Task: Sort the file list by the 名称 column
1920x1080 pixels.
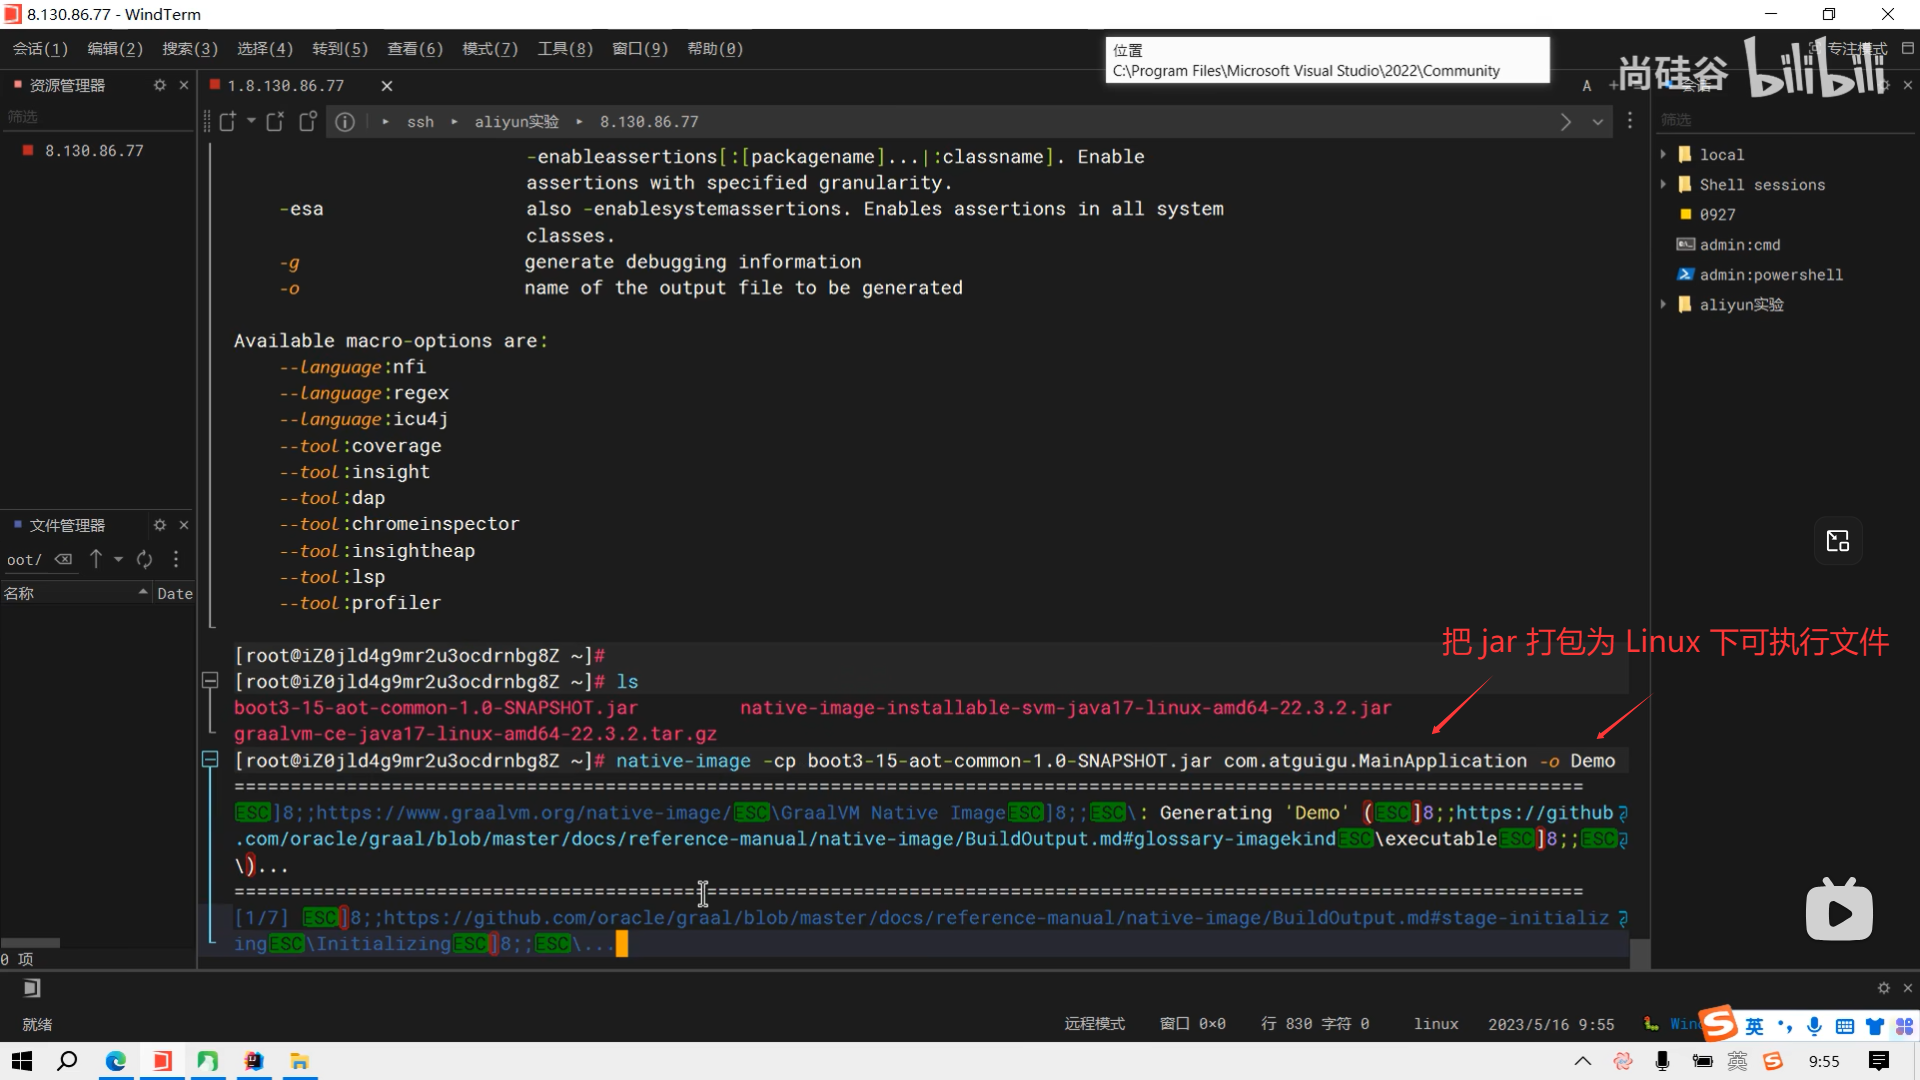Action: pyautogui.click(x=20, y=593)
